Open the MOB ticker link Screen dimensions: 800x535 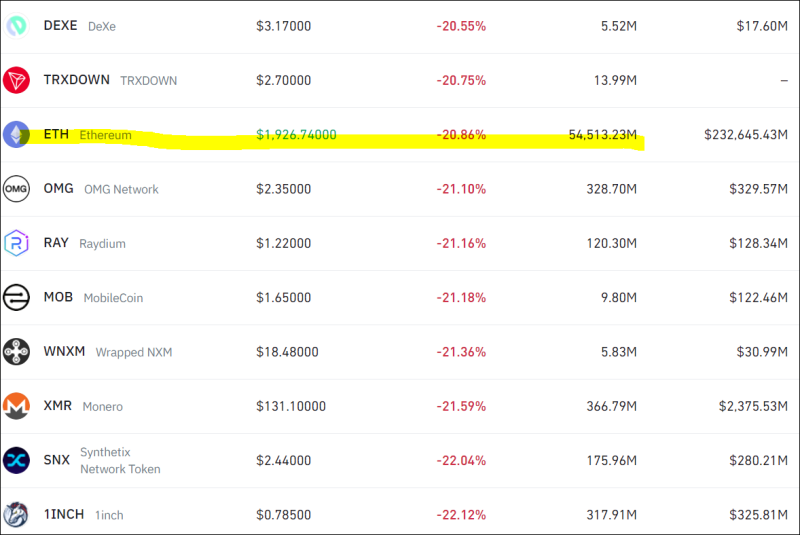coord(58,297)
